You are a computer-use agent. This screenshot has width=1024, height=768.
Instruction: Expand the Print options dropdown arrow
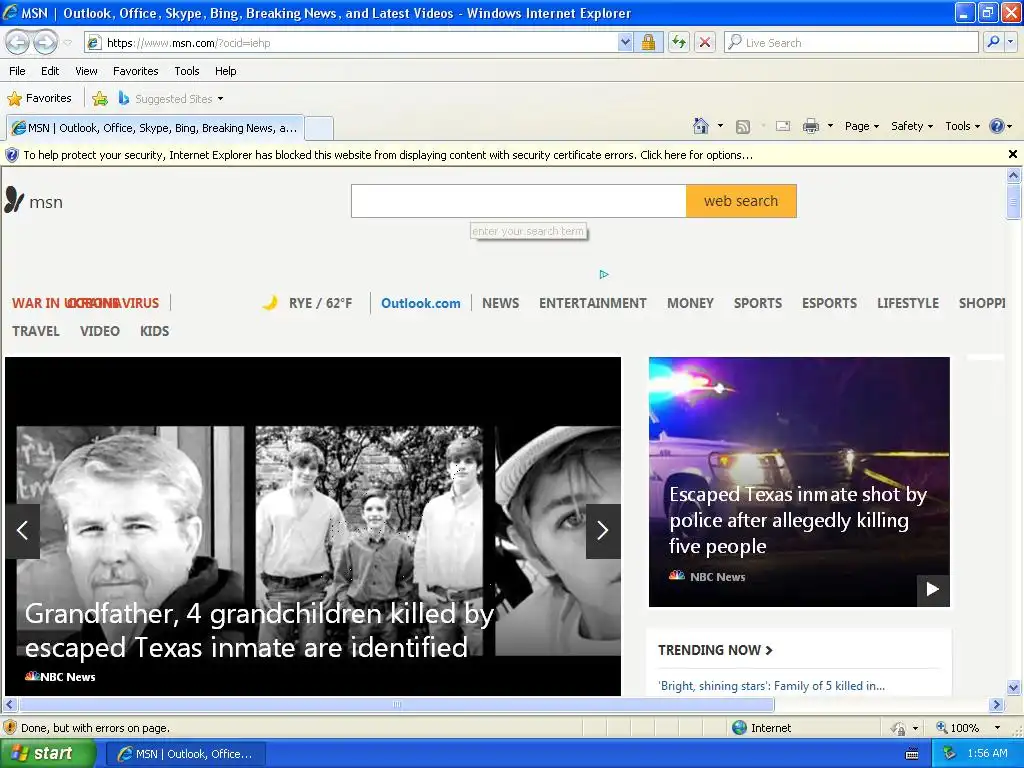tap(830, 126)
